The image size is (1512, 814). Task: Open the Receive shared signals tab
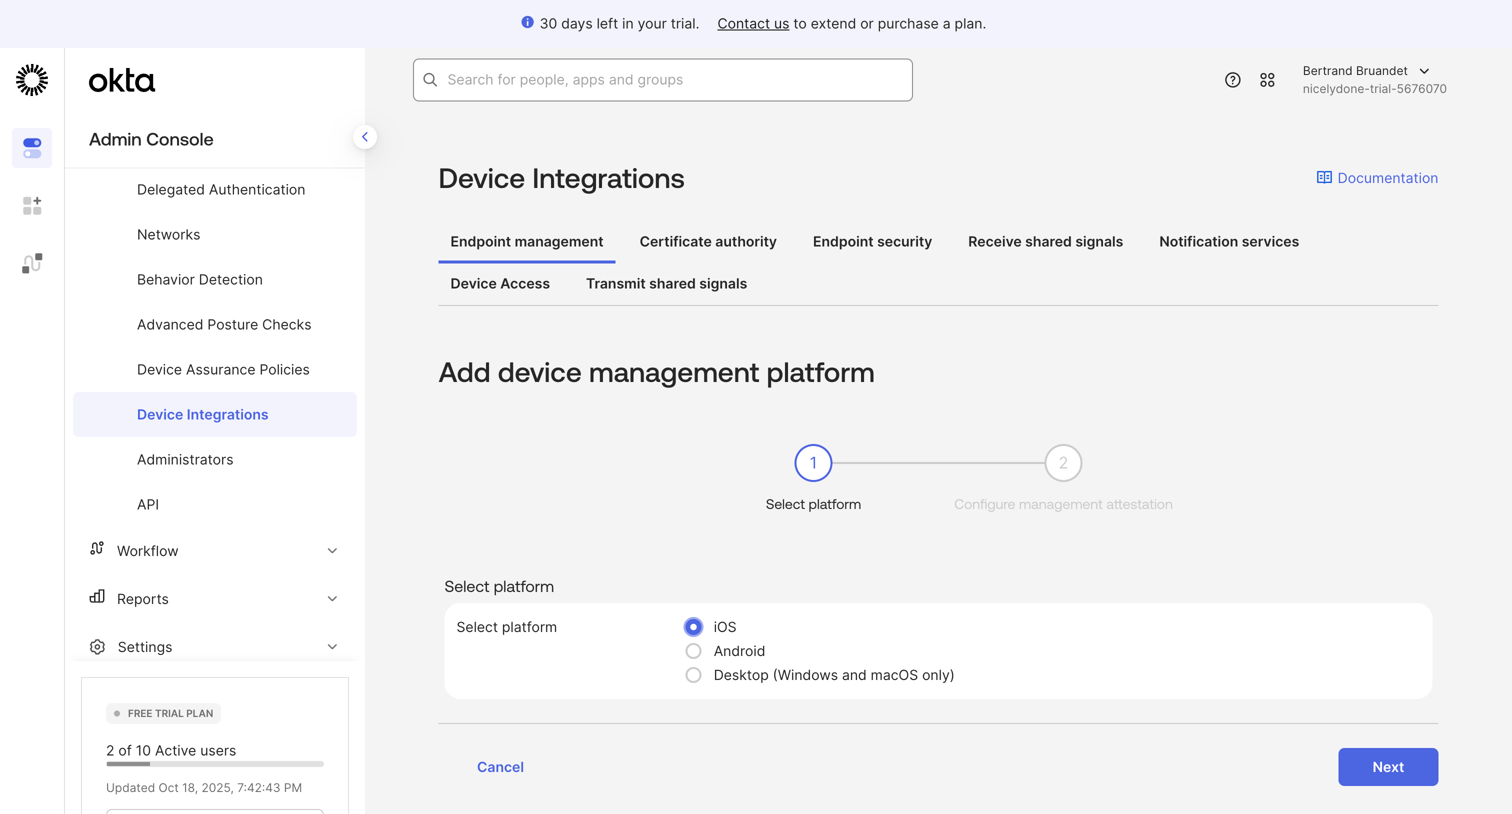pos(1045,242)
